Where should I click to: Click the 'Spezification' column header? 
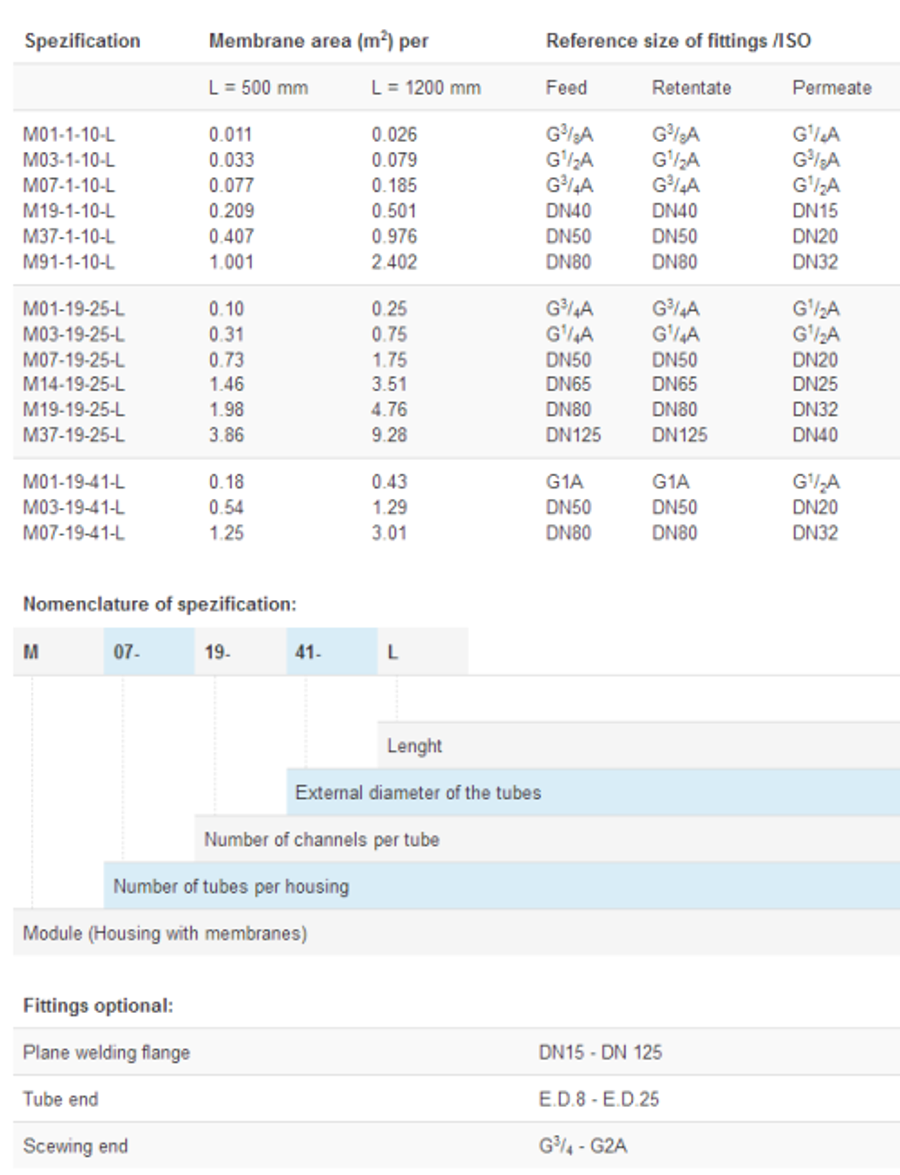point(82,42)
